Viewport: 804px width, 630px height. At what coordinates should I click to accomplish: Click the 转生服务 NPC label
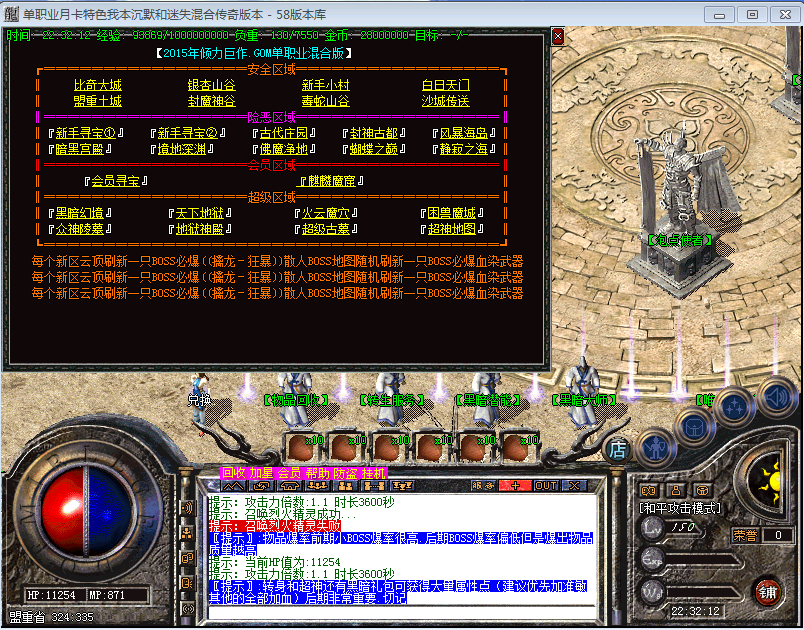click(x=392, y=399)
